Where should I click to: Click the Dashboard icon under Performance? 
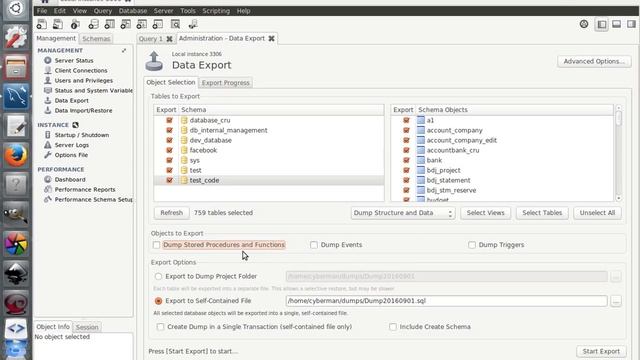click(48, 179)
